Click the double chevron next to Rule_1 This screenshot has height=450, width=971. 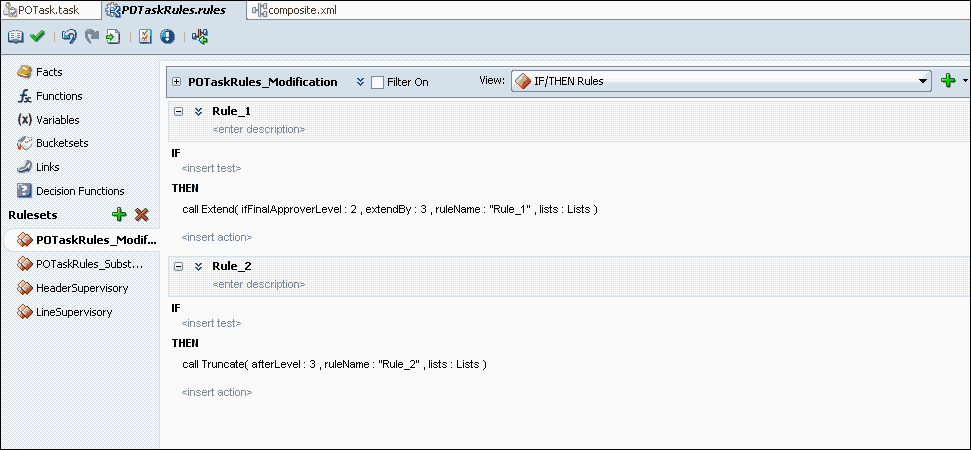(198, 111)
